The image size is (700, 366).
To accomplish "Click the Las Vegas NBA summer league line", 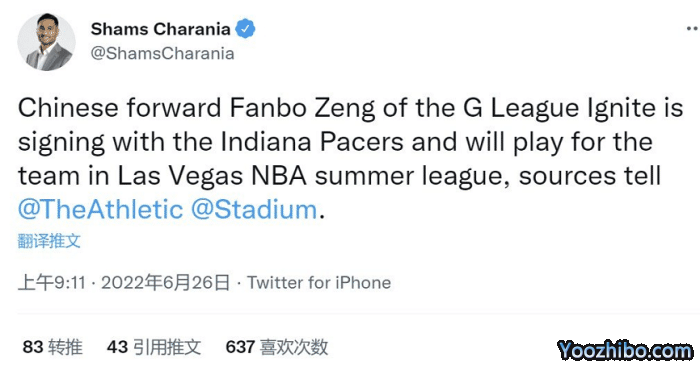I will [339, 176].
